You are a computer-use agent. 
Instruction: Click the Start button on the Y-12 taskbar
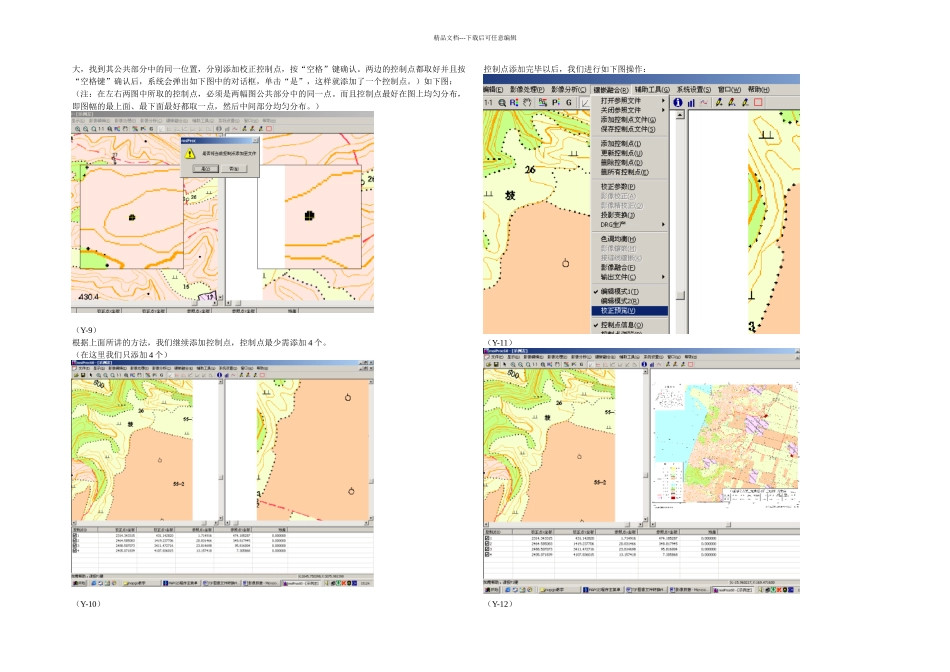click(493, 591)
